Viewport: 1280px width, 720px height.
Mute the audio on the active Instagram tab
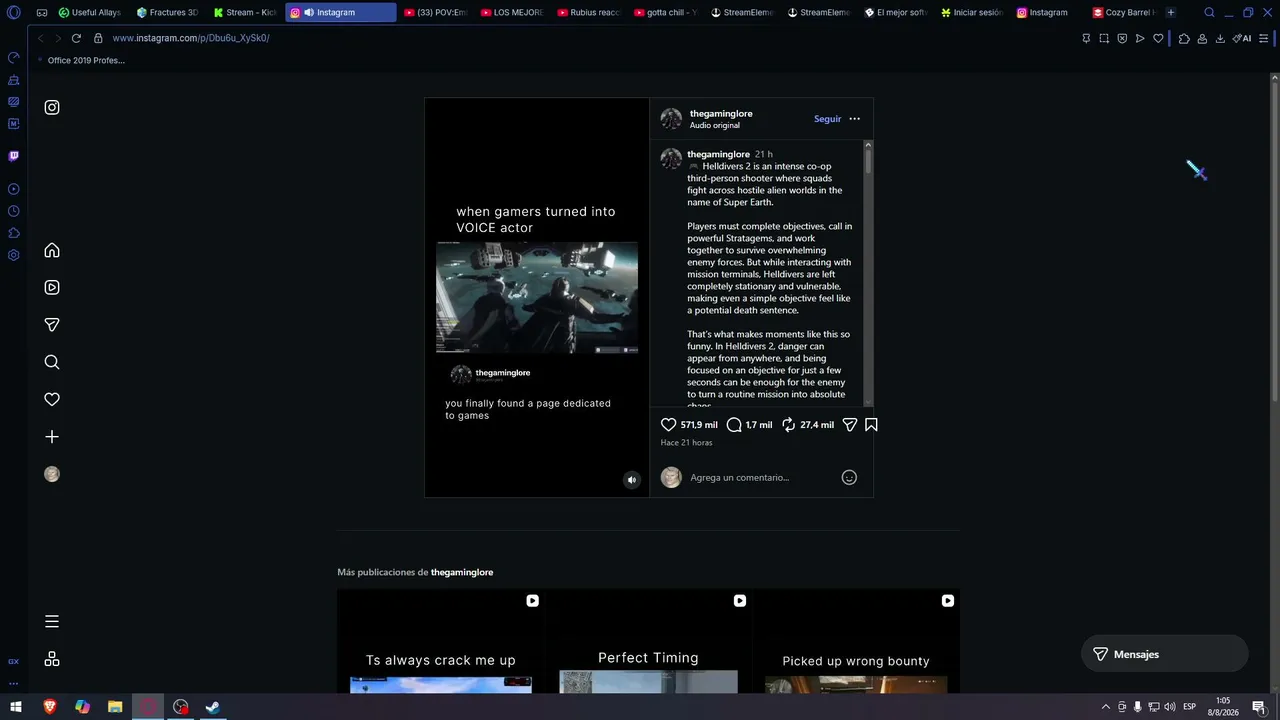[x=309, y=13]
